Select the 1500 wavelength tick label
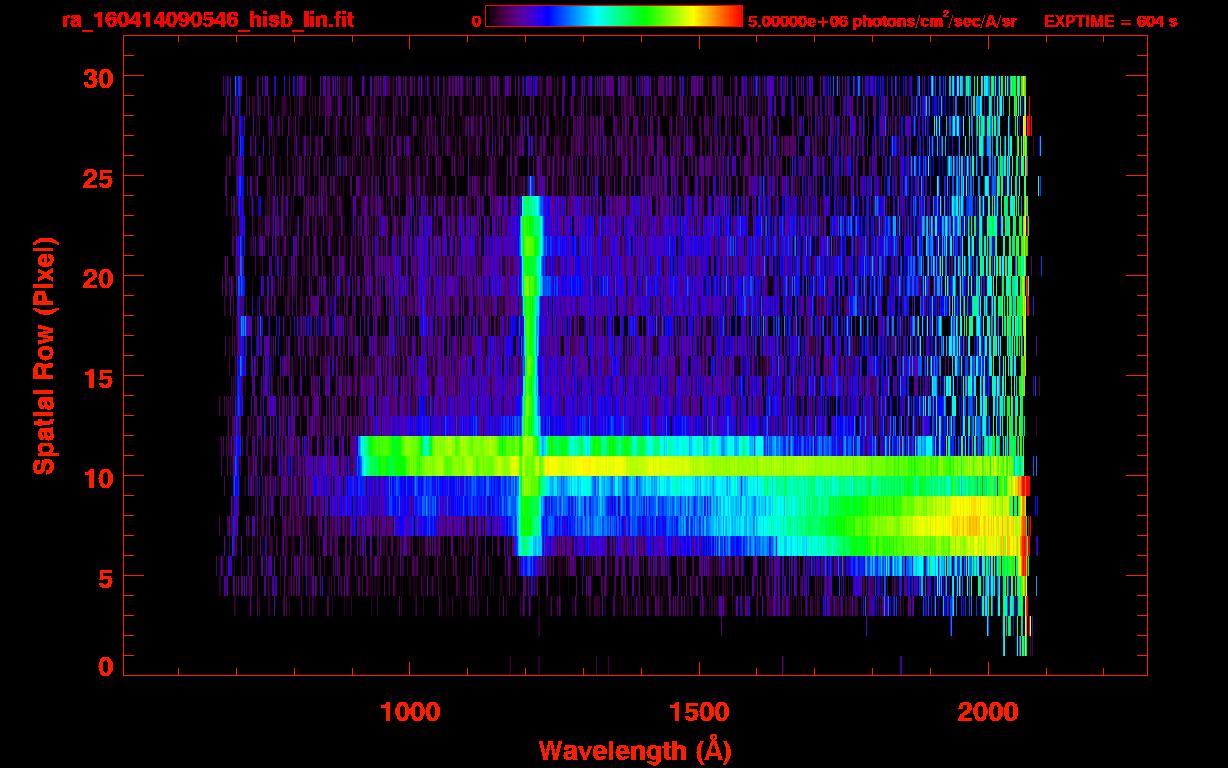This screenshot has height=768, width=1228. (x=698, y=711)
